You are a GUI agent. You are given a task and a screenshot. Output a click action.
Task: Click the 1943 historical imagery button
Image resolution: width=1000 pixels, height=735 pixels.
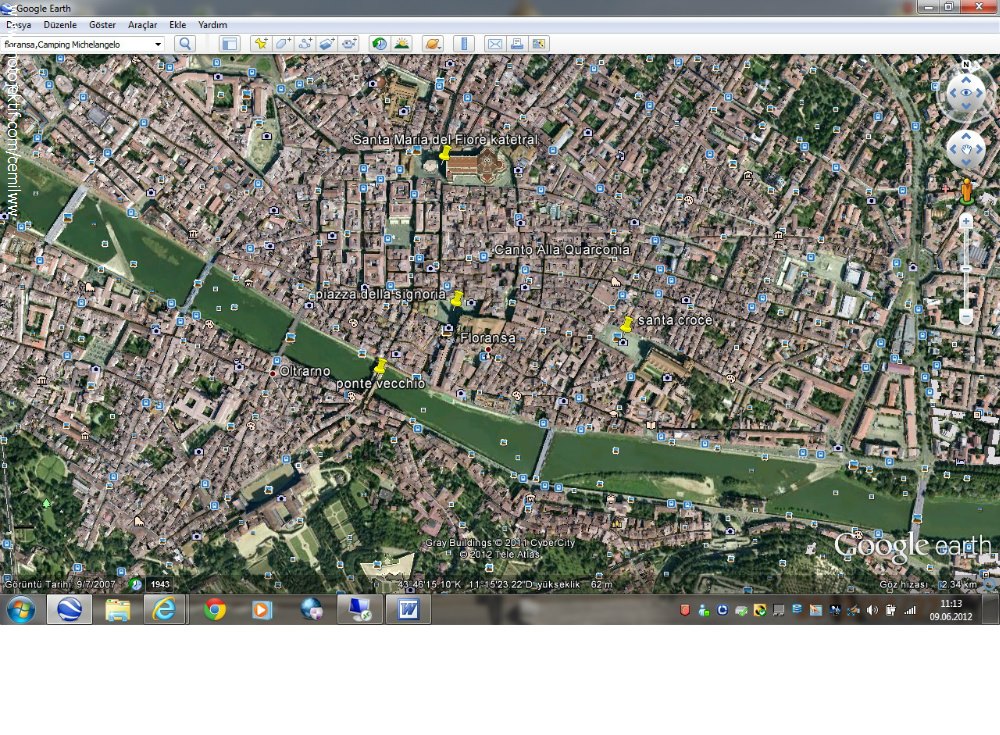tap(159, 584)
